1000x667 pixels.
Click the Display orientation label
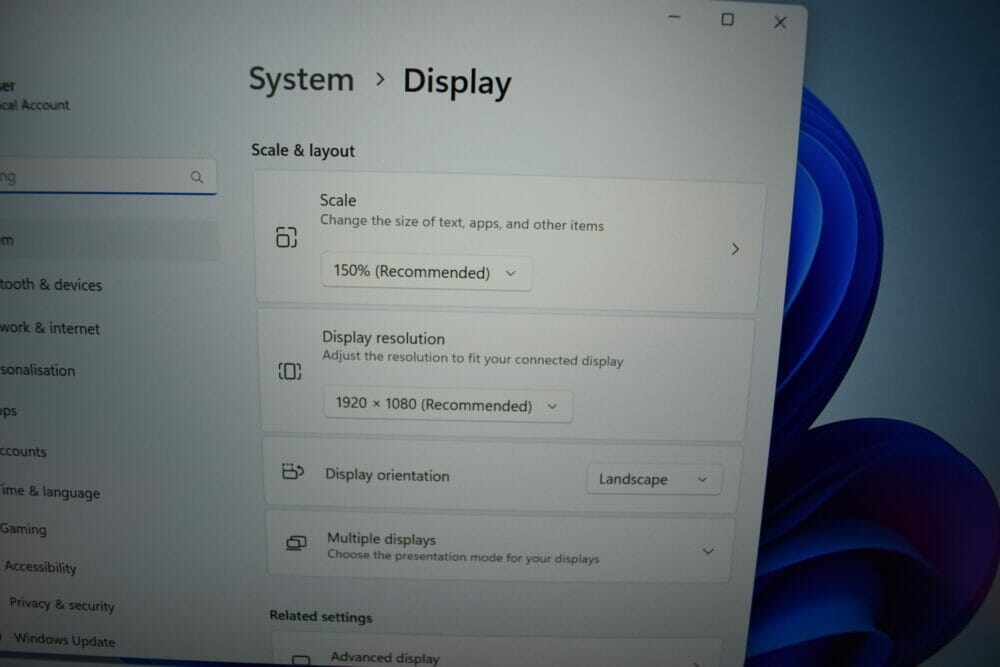click(x=387, y=475)
